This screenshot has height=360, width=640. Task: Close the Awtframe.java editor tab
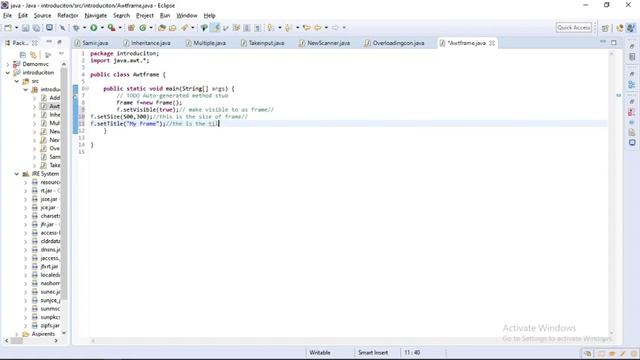click(x=492, y=43)
